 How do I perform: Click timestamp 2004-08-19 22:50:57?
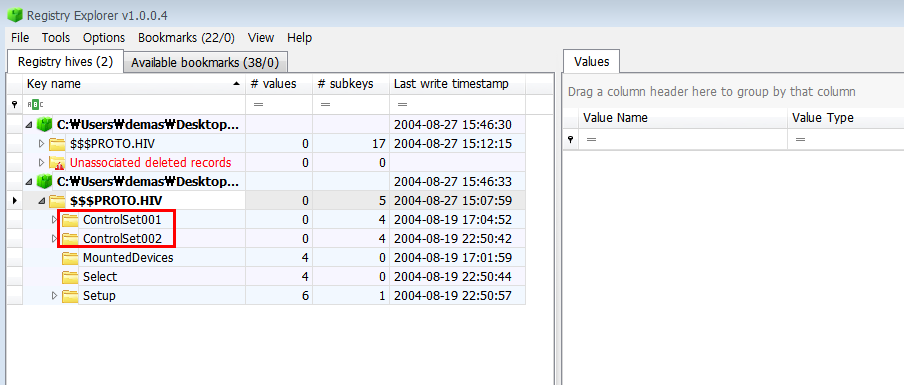coord(453,296)
